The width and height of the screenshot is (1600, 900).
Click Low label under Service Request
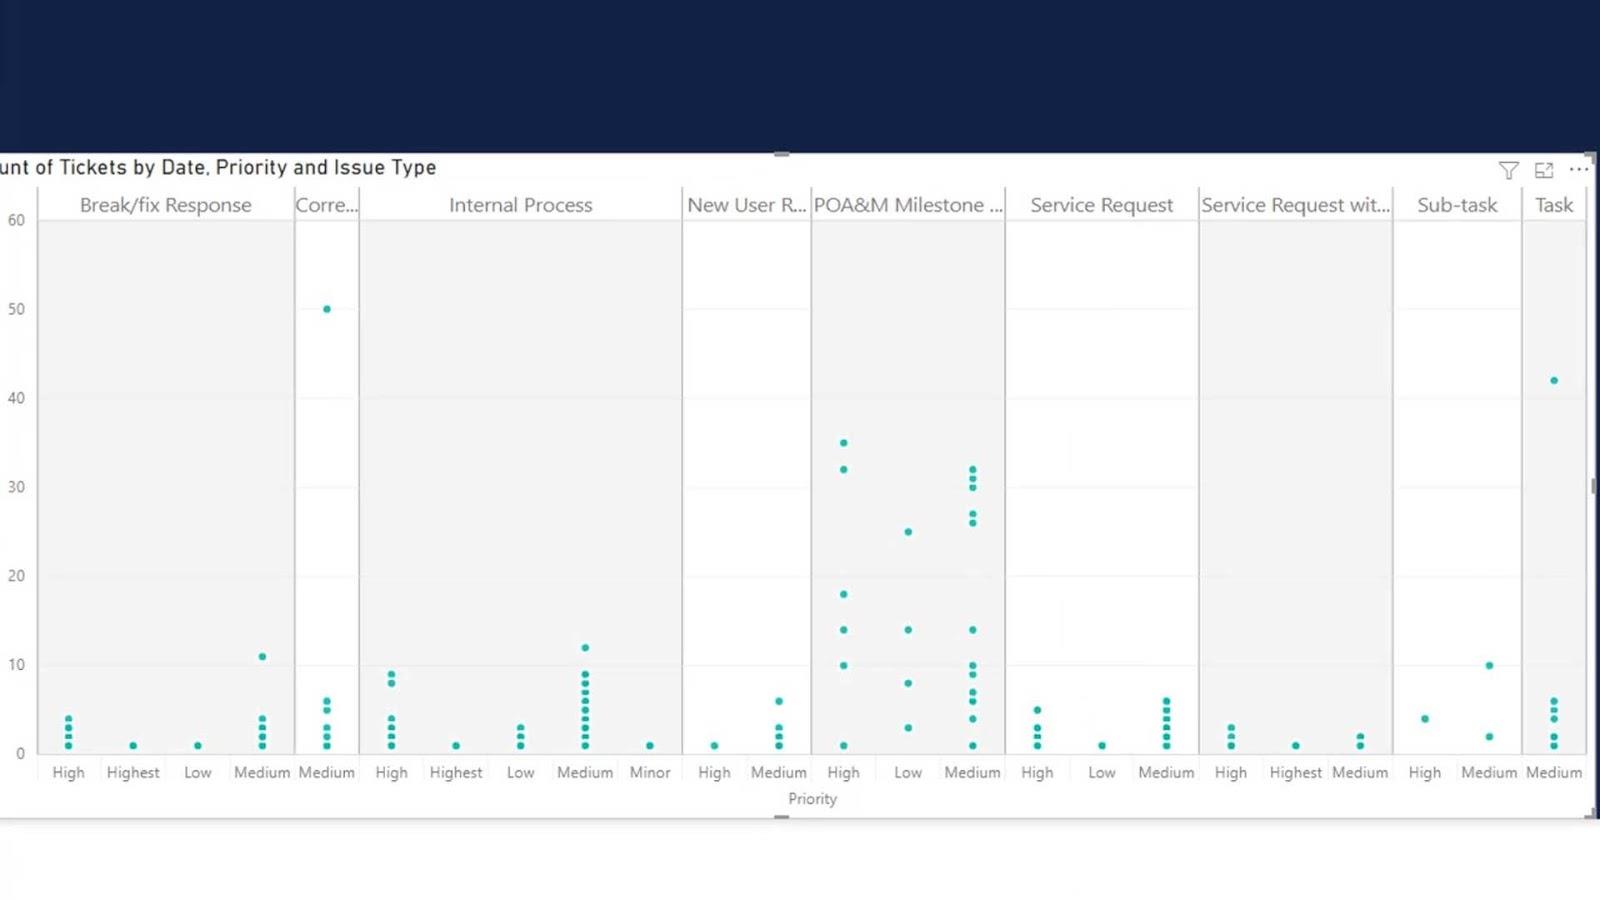coord(1101,773)
